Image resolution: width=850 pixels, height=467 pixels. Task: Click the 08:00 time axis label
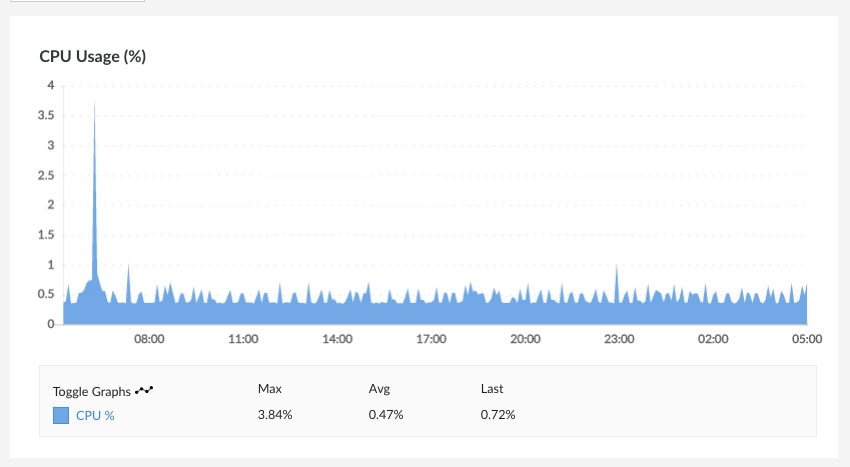149,339
